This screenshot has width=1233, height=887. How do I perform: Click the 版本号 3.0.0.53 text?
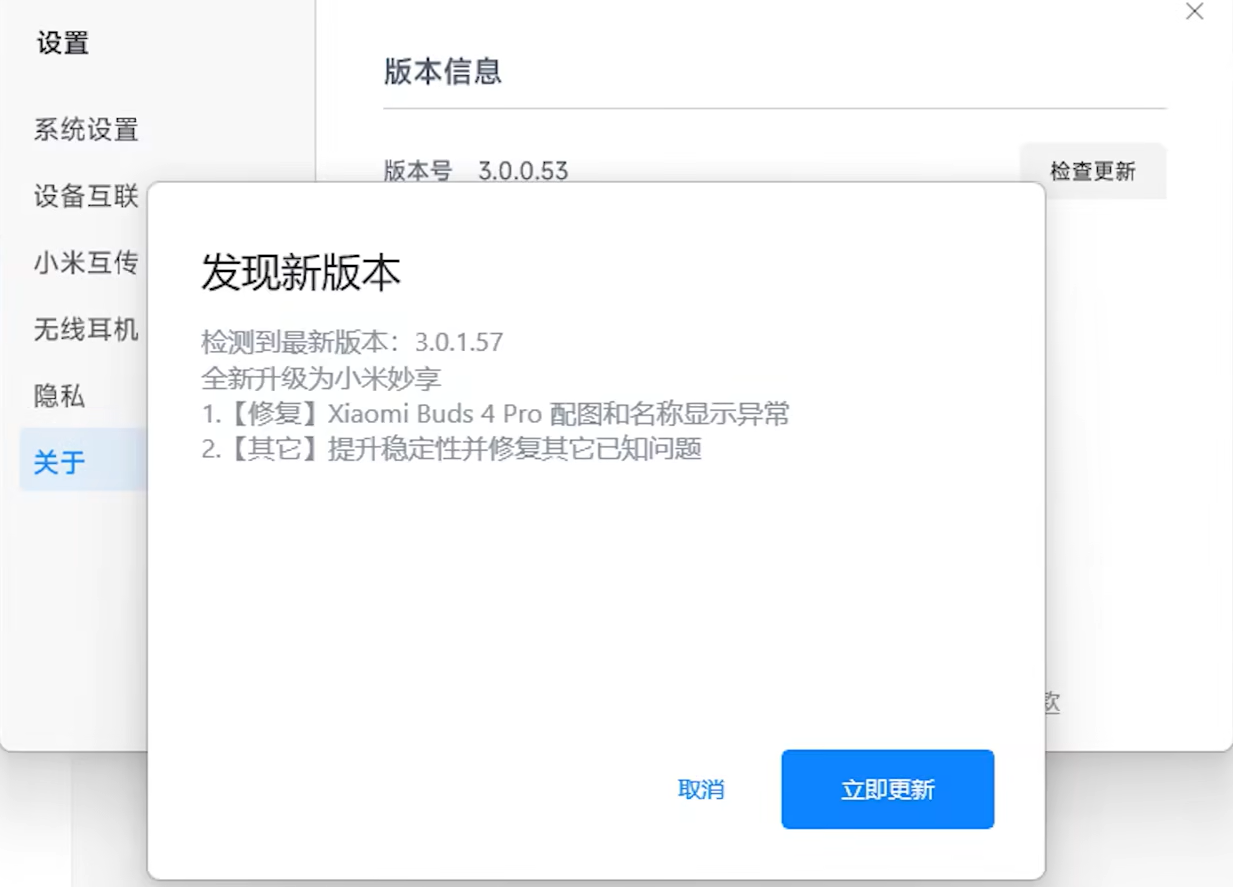click(476, 171)
